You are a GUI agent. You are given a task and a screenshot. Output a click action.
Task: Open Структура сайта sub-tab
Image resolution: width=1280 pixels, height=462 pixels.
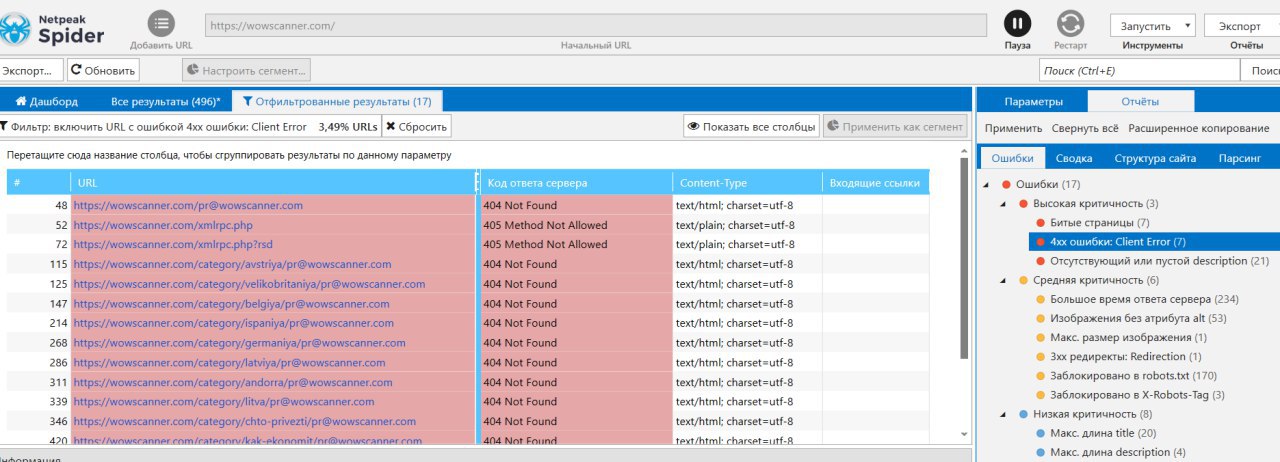1154,158
